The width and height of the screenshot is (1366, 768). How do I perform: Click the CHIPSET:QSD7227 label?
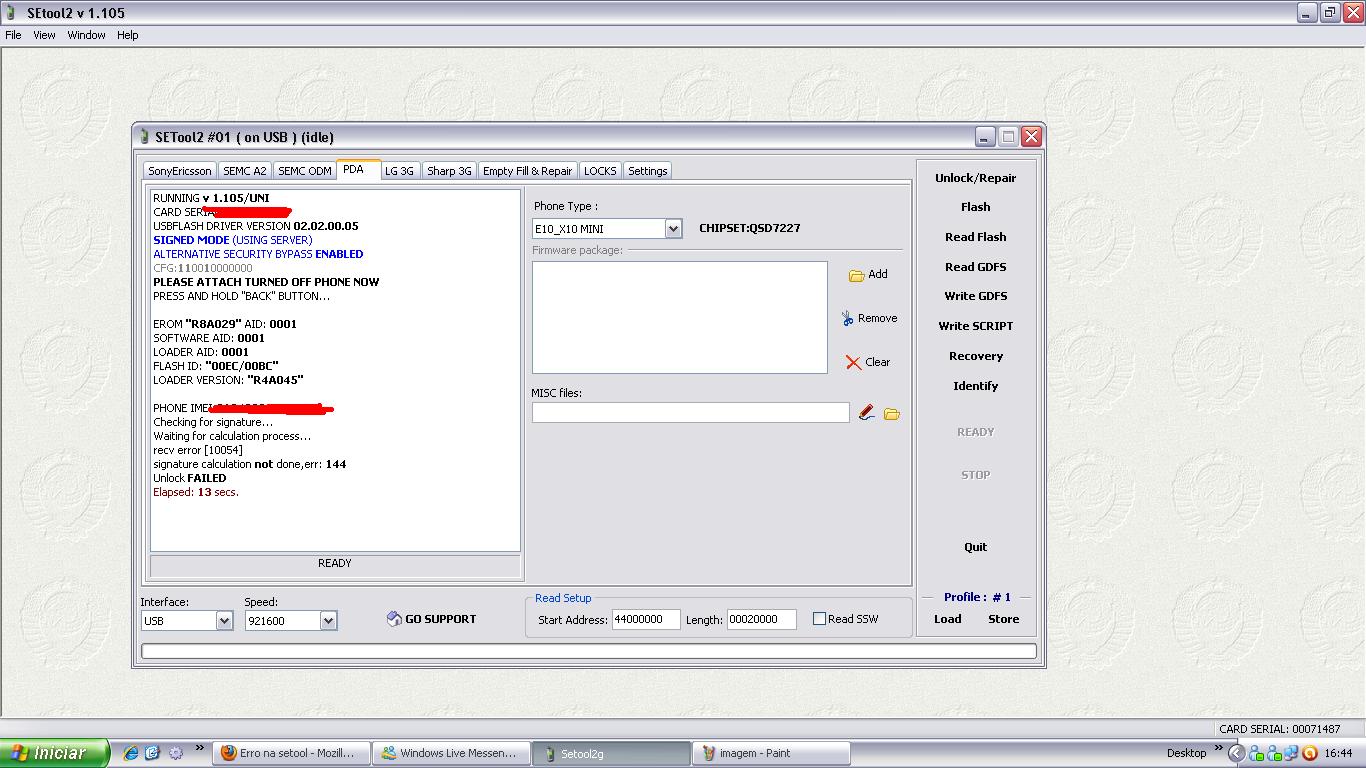(x=750, y=228)
